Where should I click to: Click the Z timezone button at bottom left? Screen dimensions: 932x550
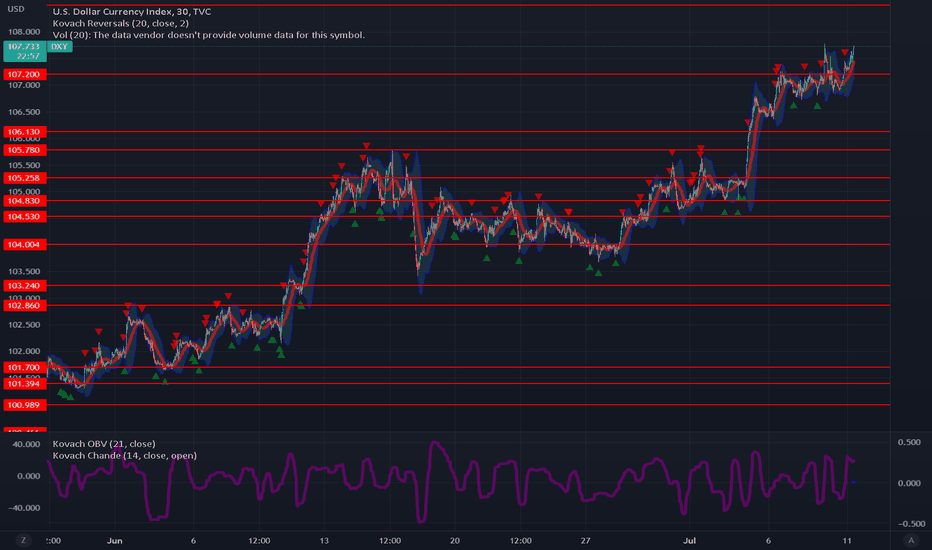(23, 540)
